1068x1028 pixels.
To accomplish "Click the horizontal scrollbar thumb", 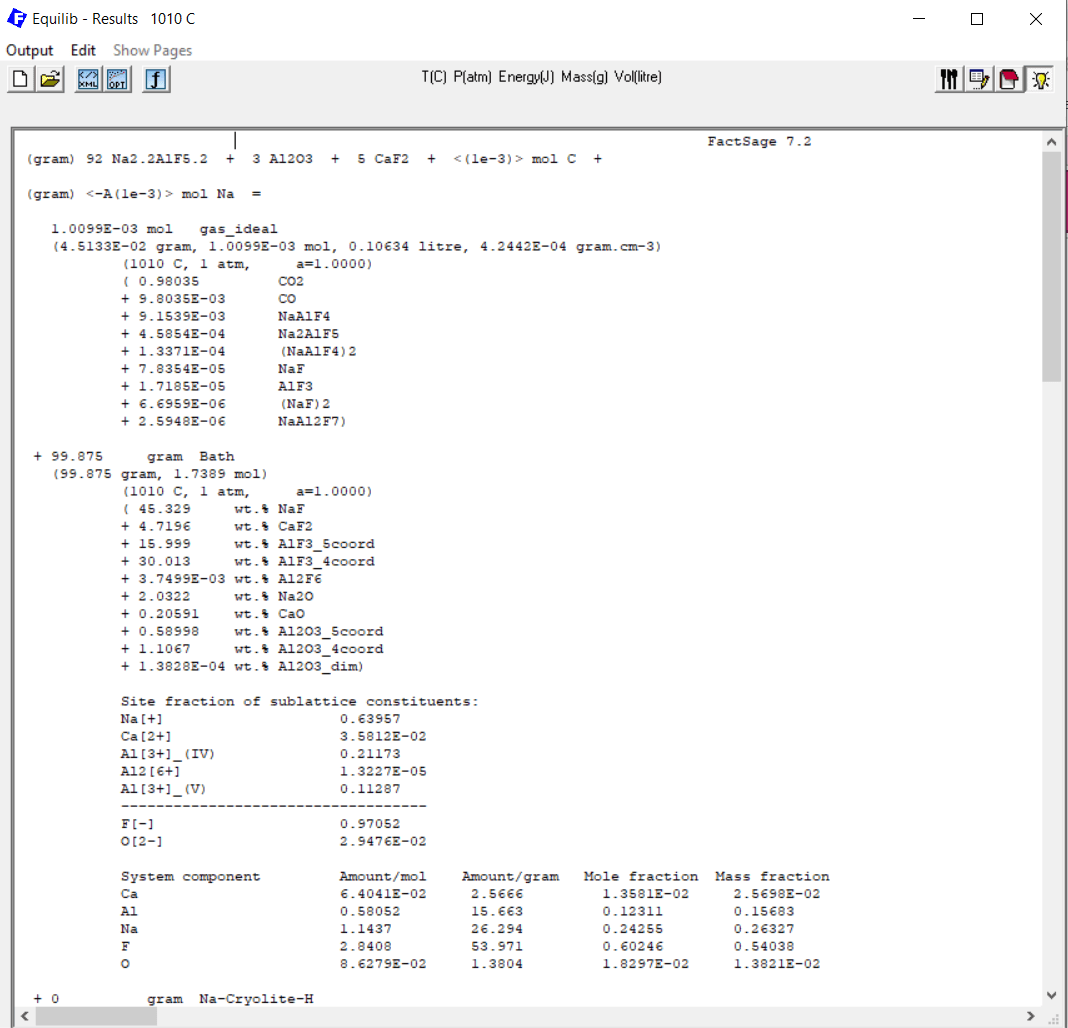I will tap(90, 1016).
